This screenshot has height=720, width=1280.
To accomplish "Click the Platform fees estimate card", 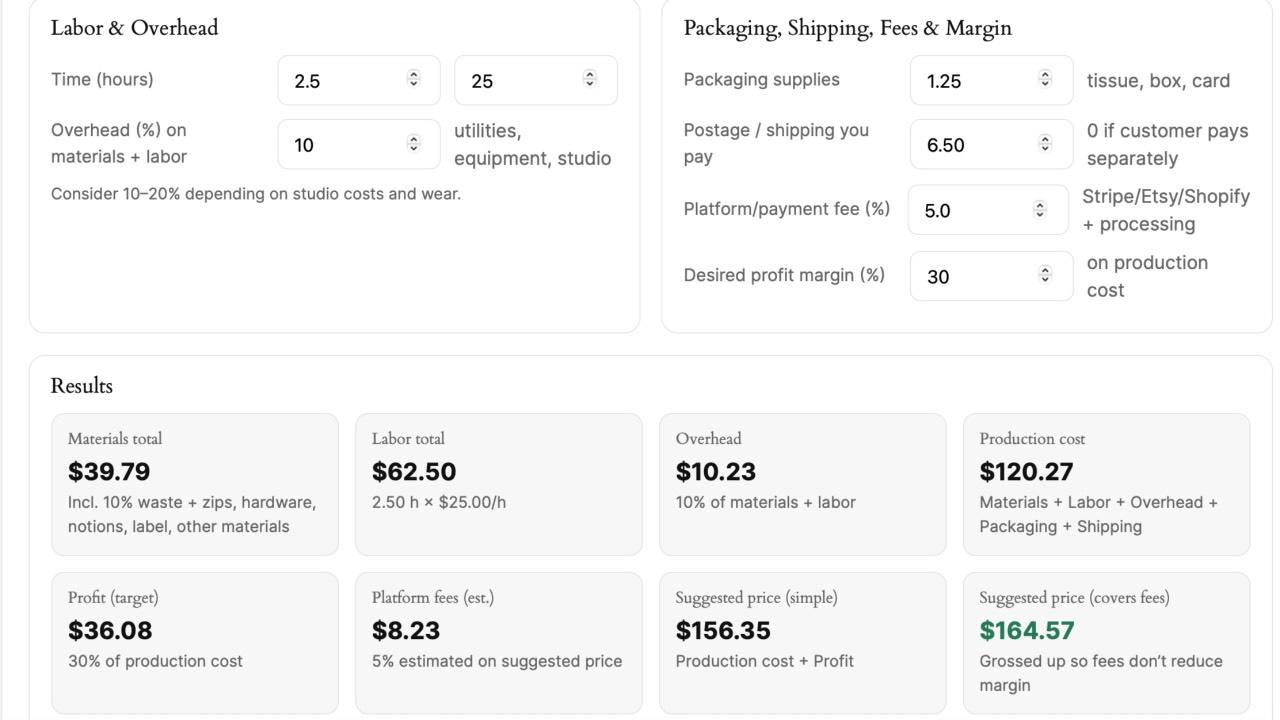I will pyautogui.click(x=498, y=642).
